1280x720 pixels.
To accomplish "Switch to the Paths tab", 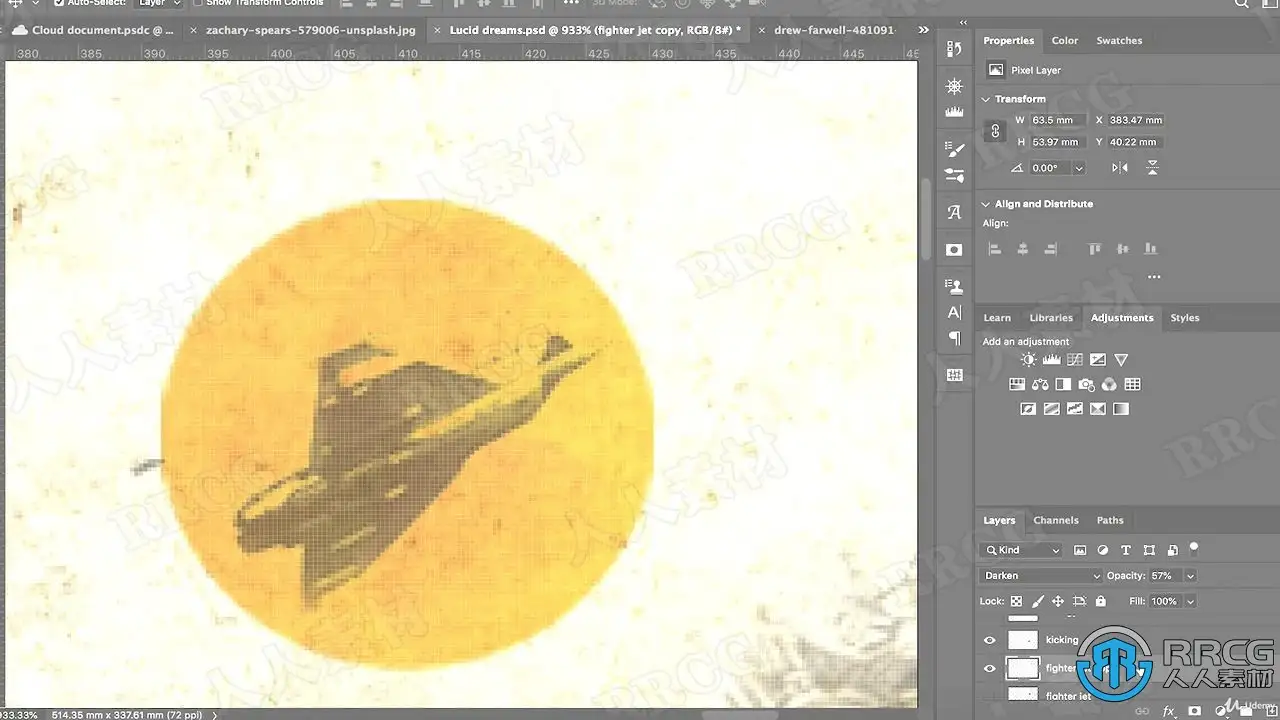I will [1110, 520].
